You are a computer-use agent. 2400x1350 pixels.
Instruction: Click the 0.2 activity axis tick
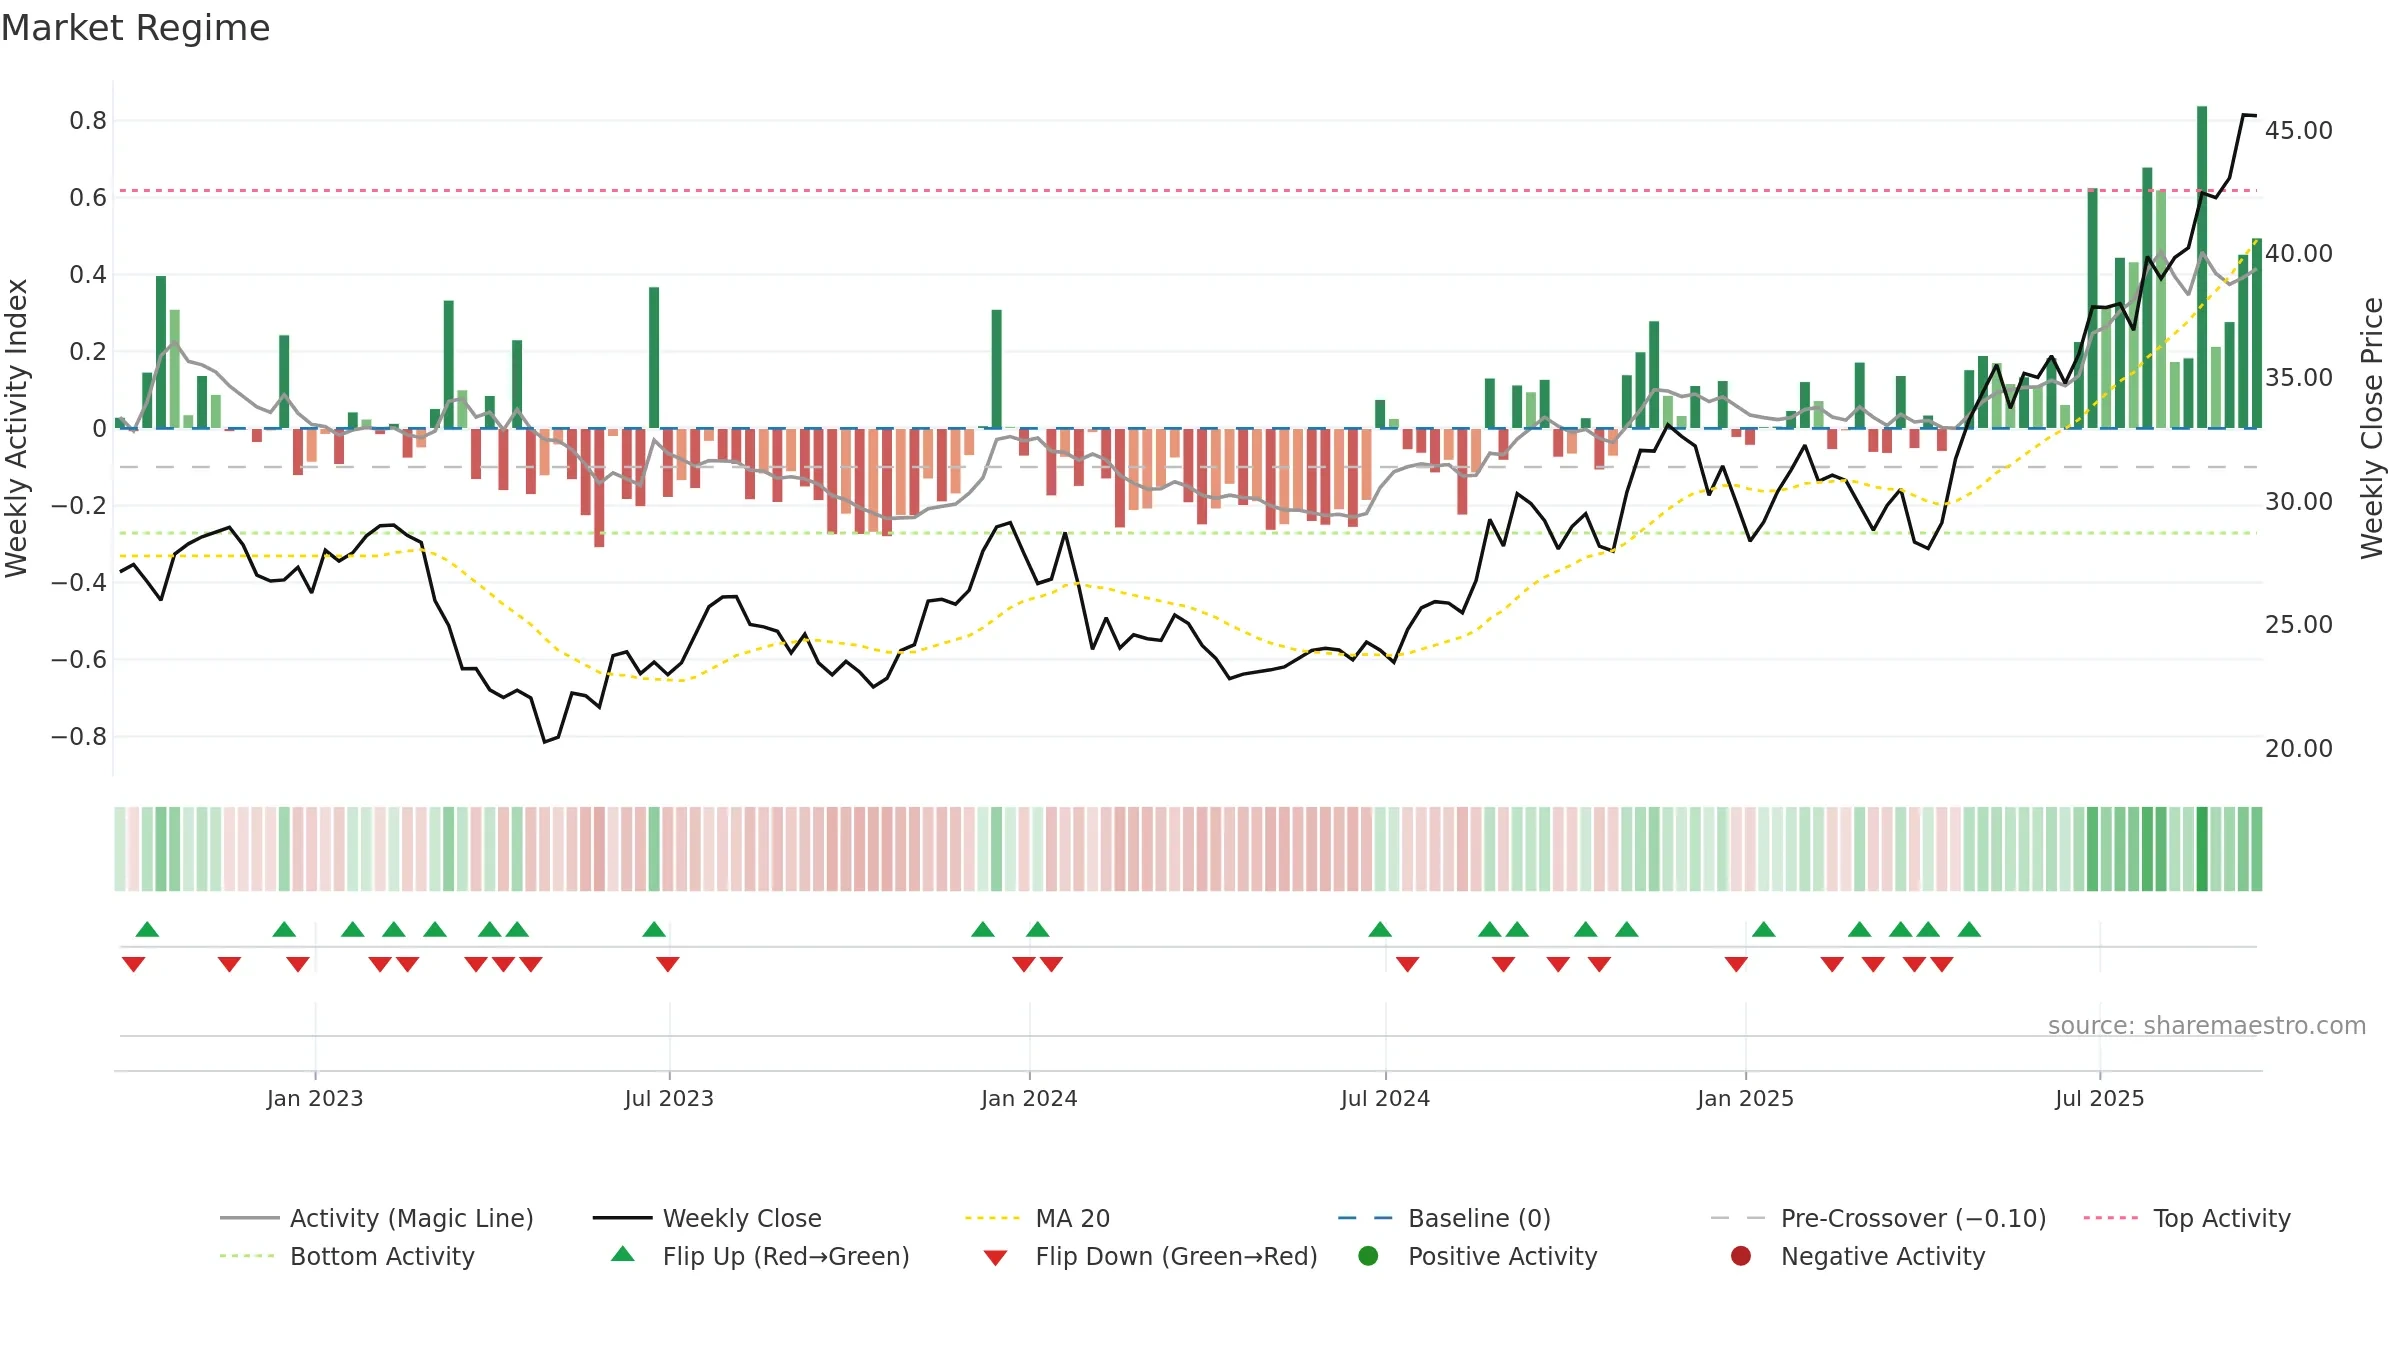tap(88, 351)
